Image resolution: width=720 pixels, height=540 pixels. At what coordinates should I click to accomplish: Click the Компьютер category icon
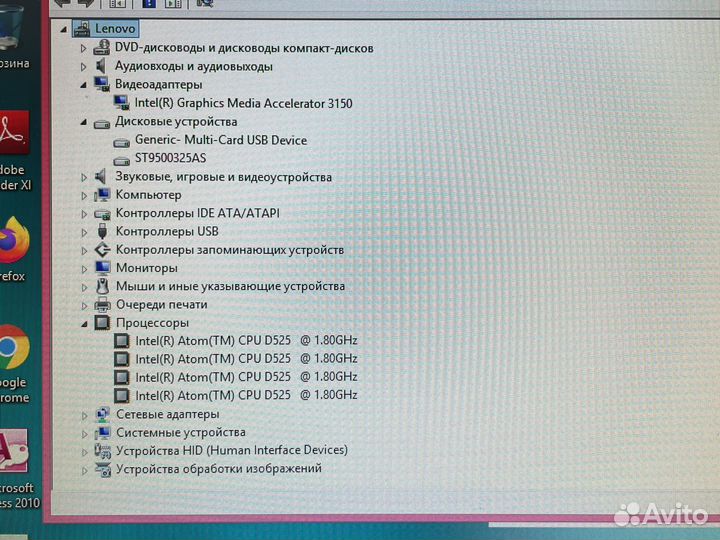[x=102, y=195]
